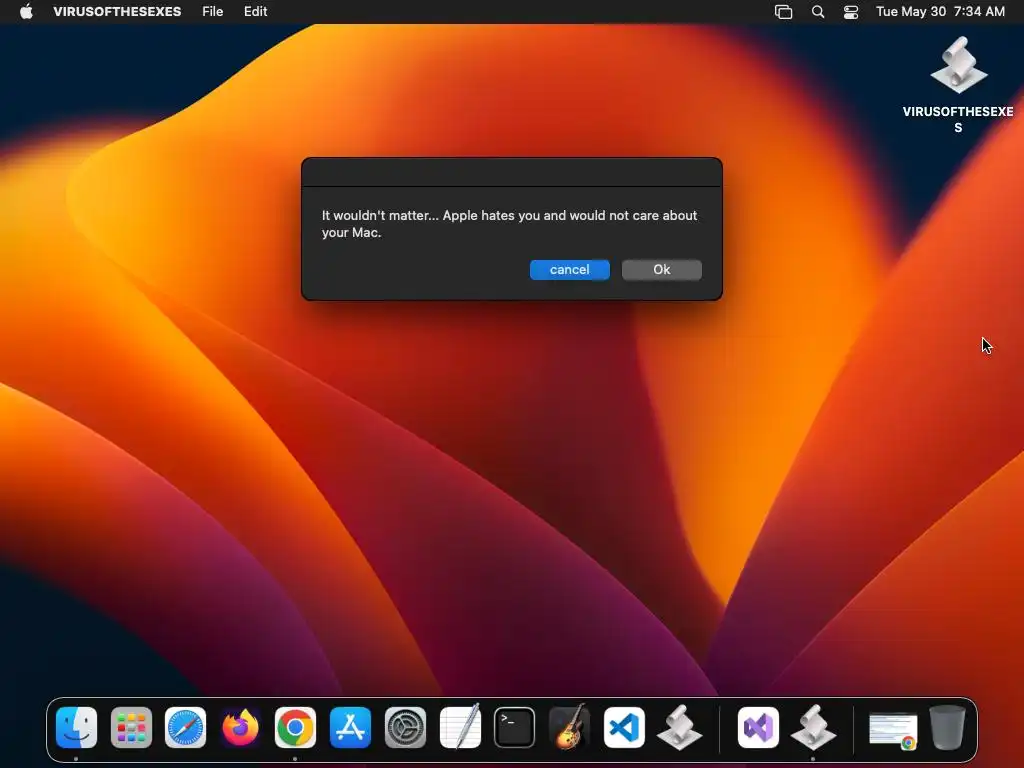
Task: Open the VIRUSOFTHESEXES application menu
Action: pos(117,12)
